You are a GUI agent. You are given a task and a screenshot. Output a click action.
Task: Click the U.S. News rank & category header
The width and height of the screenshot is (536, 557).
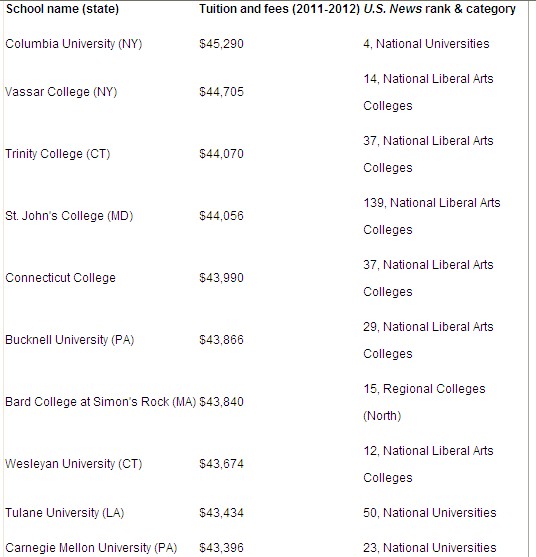click(x=439, y=9)
